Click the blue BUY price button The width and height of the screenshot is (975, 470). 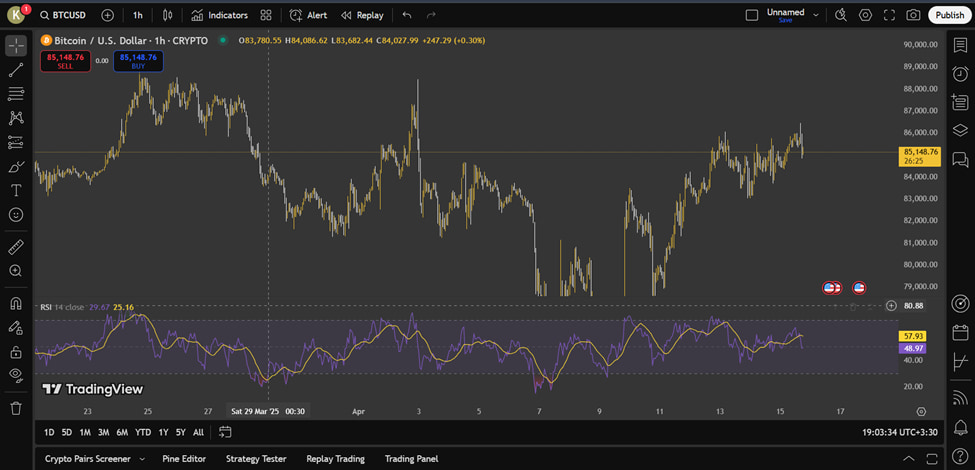coord(138,61)
